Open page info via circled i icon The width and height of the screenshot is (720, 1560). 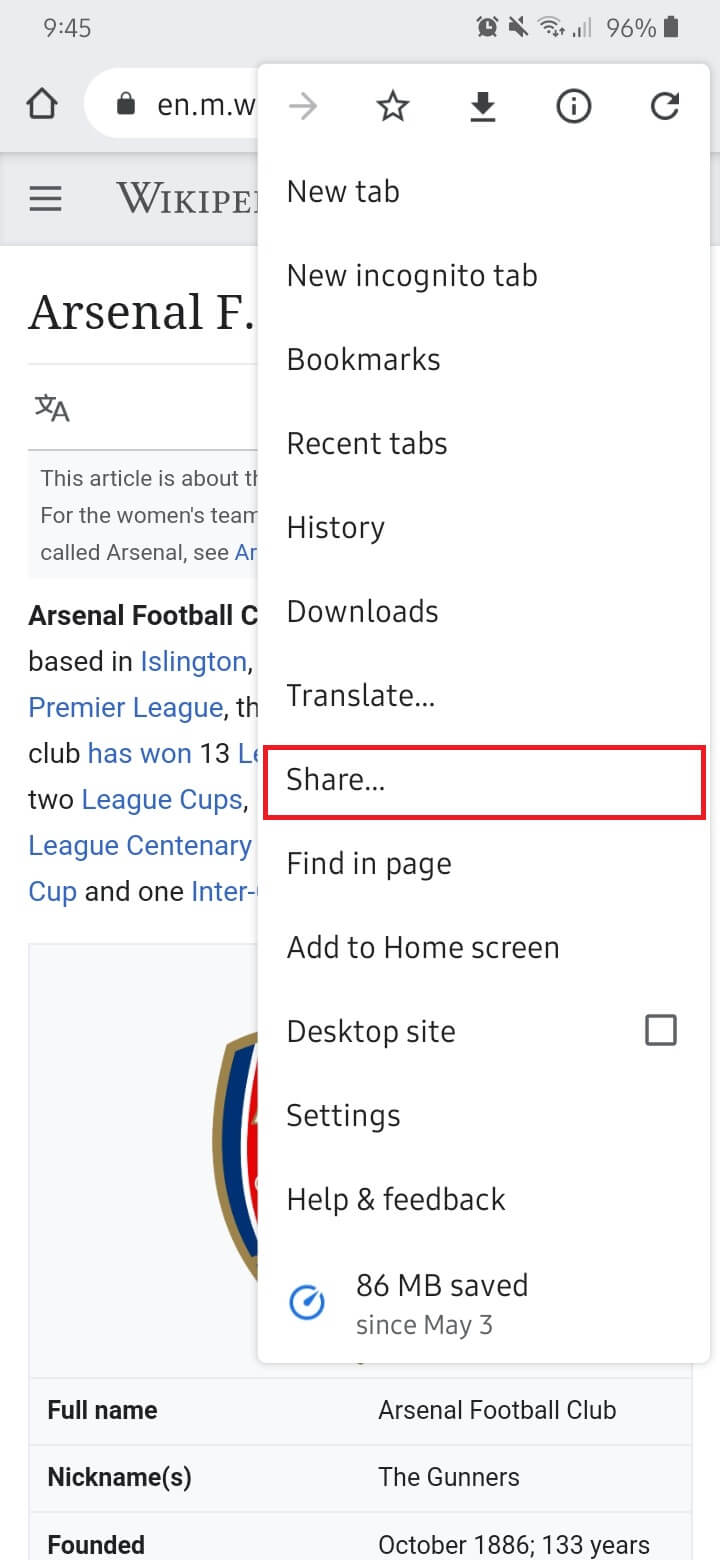[x=574, y=106]
